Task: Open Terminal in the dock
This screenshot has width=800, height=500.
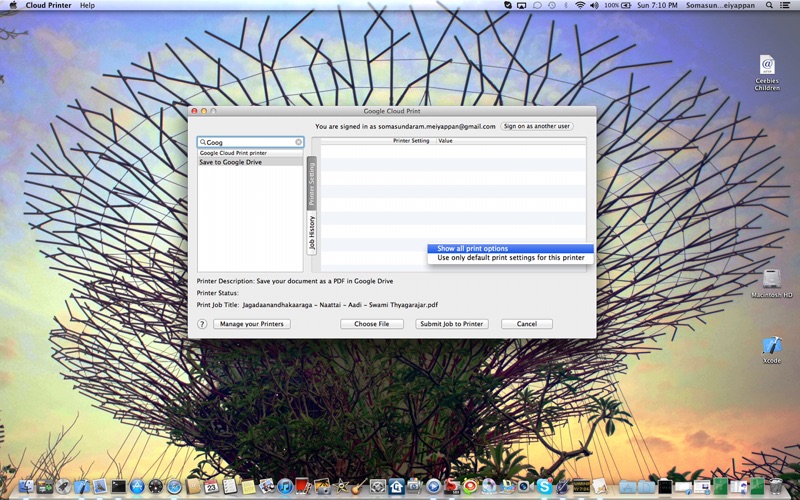Action: click(x=118, y=487)
